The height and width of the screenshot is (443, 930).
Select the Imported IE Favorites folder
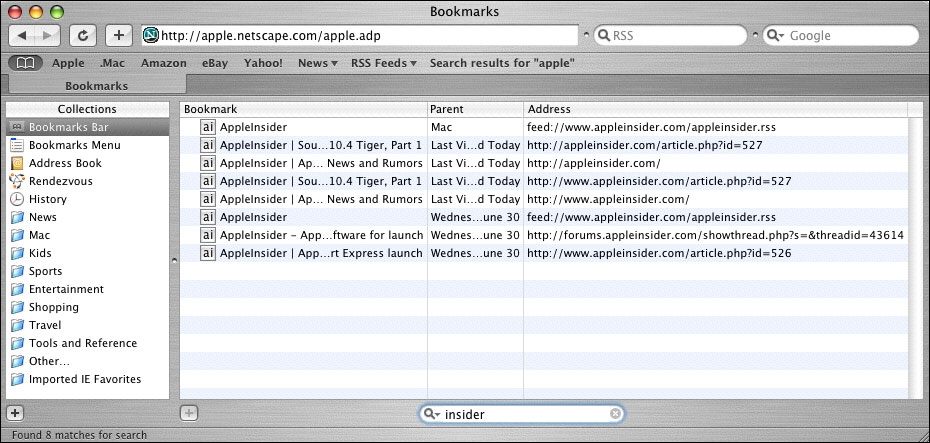(x=84, y=379)
